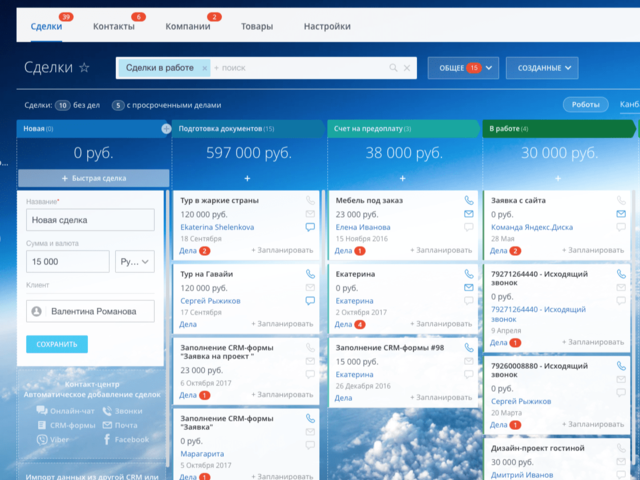This screenshot has height=480, width=640.
Task: Switch to the Контакты tab
Action: point(114,26)
